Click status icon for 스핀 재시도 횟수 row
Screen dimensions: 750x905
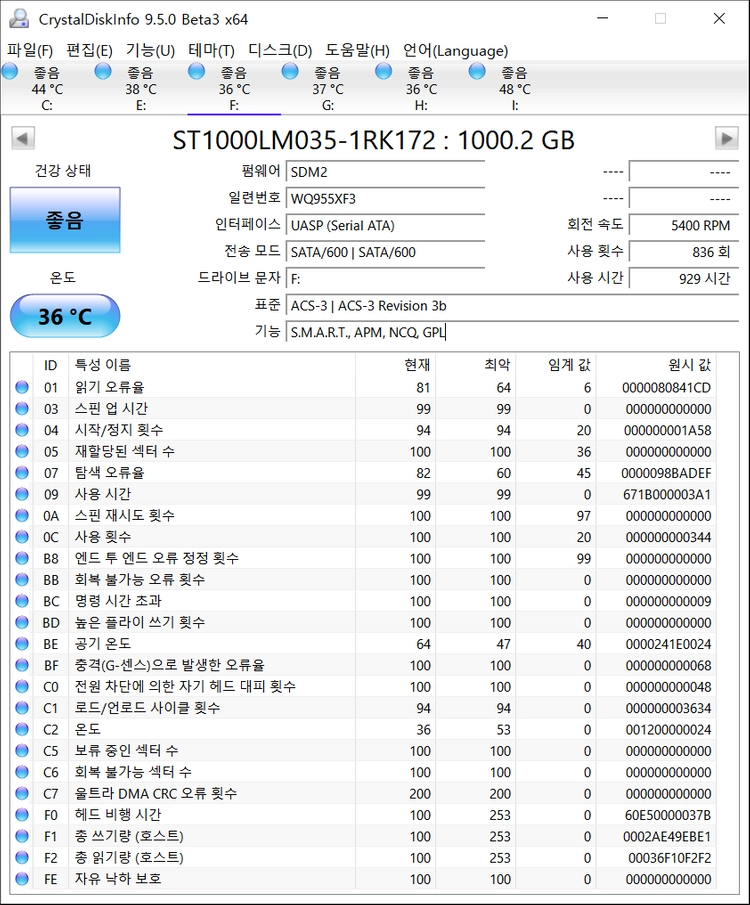click(22, 515)
